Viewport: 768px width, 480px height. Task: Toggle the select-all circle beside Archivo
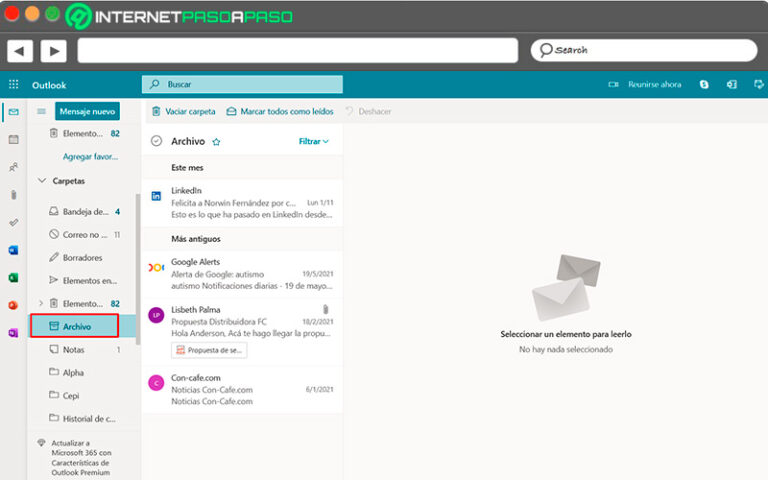tap(156, 141)
